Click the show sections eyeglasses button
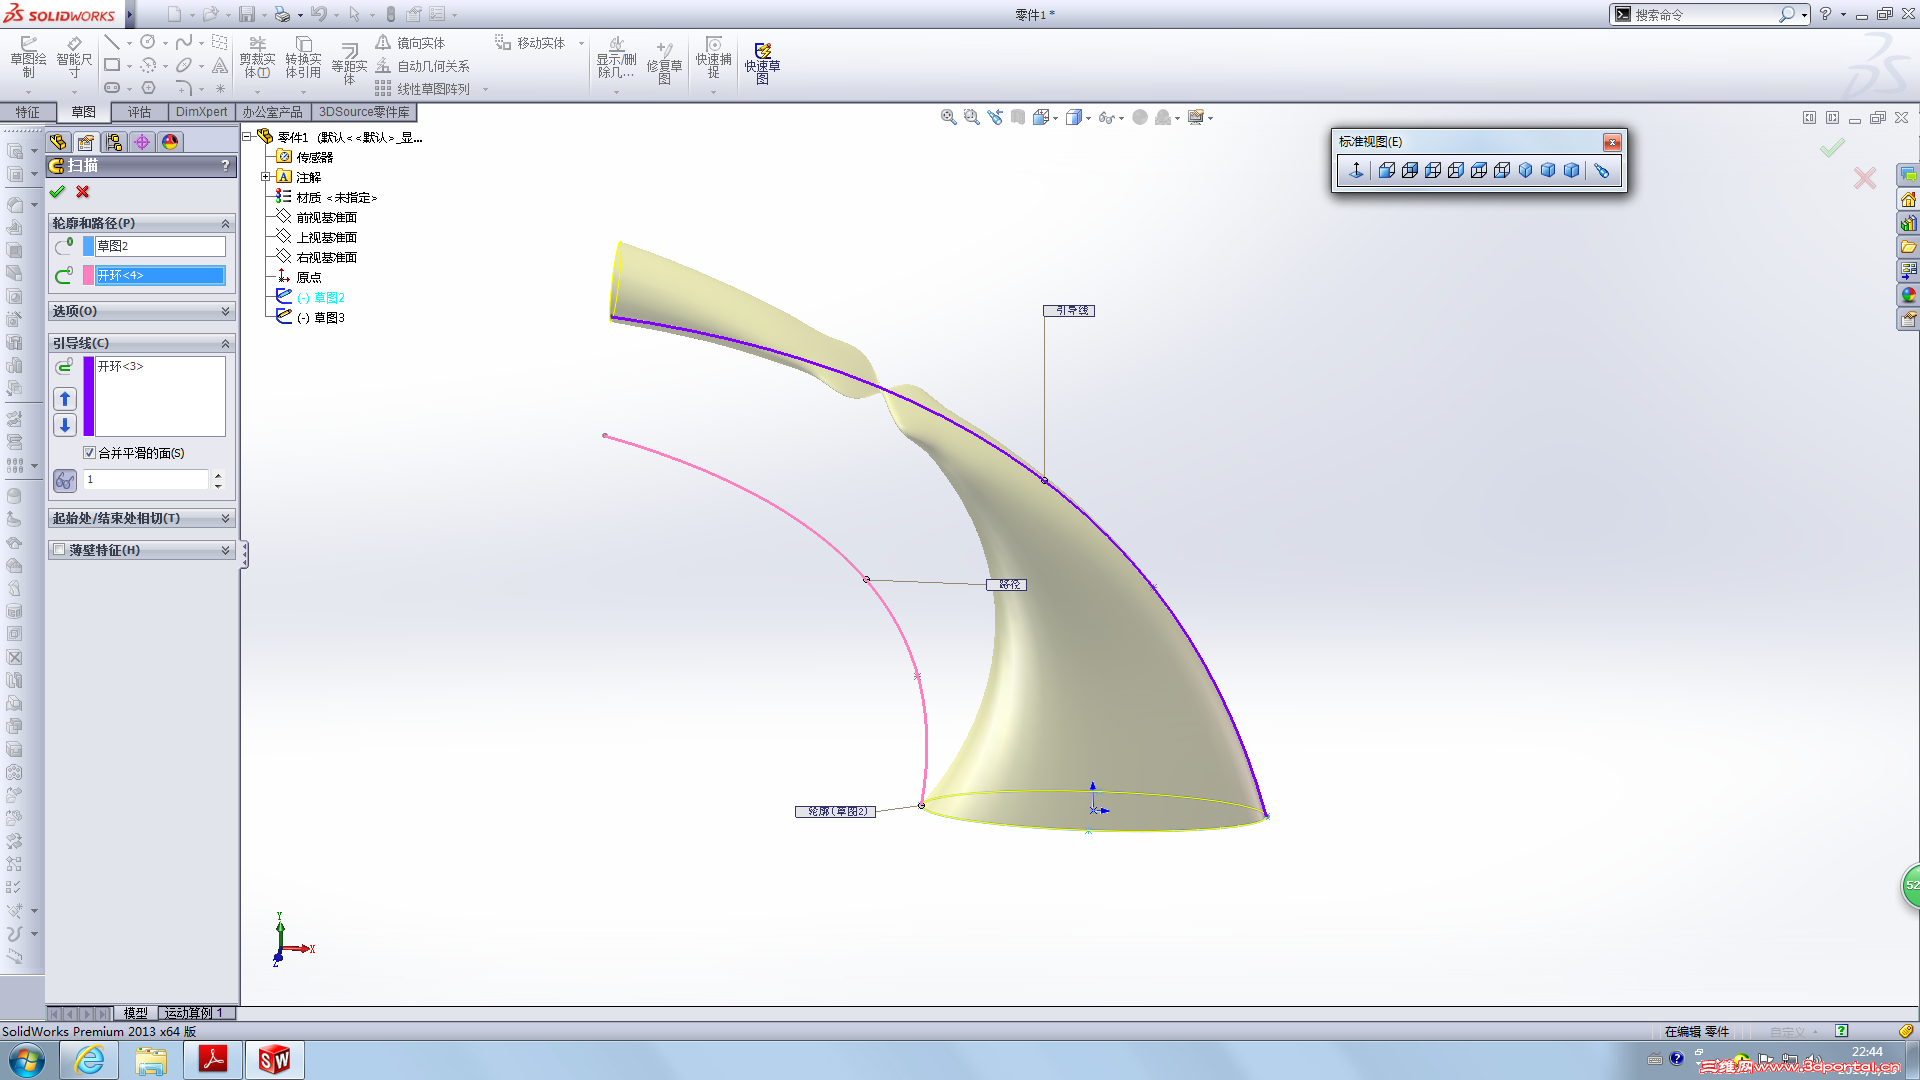The image size is (1920, 1080). click(x=65, y=481)
